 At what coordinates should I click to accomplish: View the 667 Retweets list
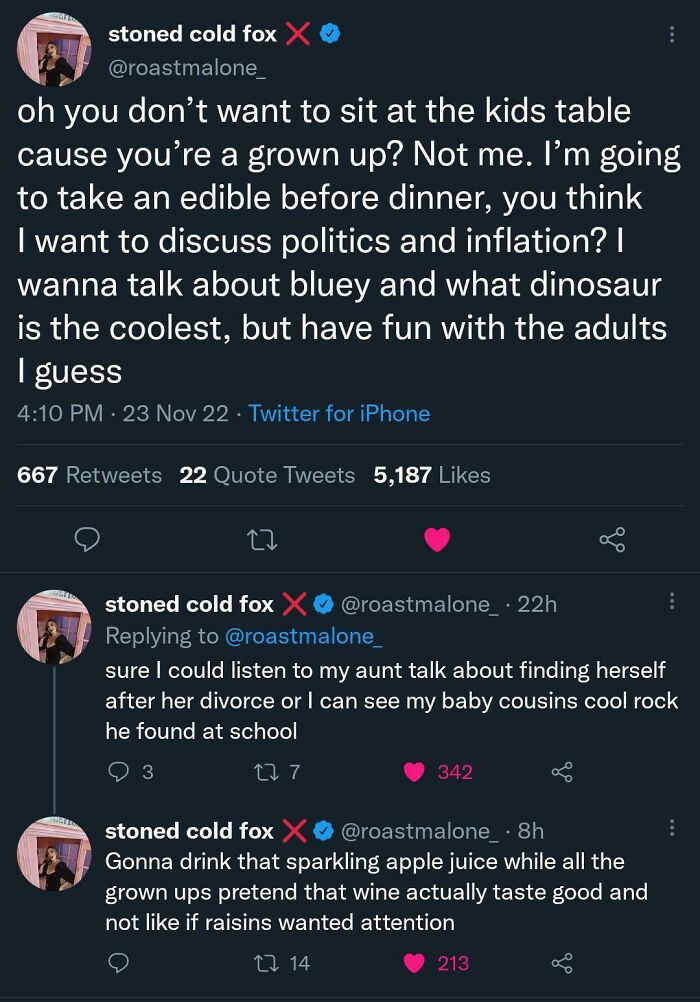(89, 475)
